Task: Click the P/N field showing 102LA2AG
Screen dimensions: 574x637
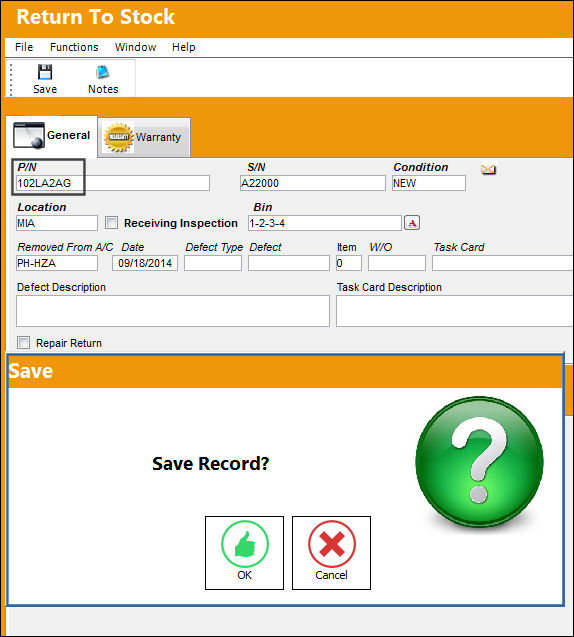Action: click(x=113, y=183)
